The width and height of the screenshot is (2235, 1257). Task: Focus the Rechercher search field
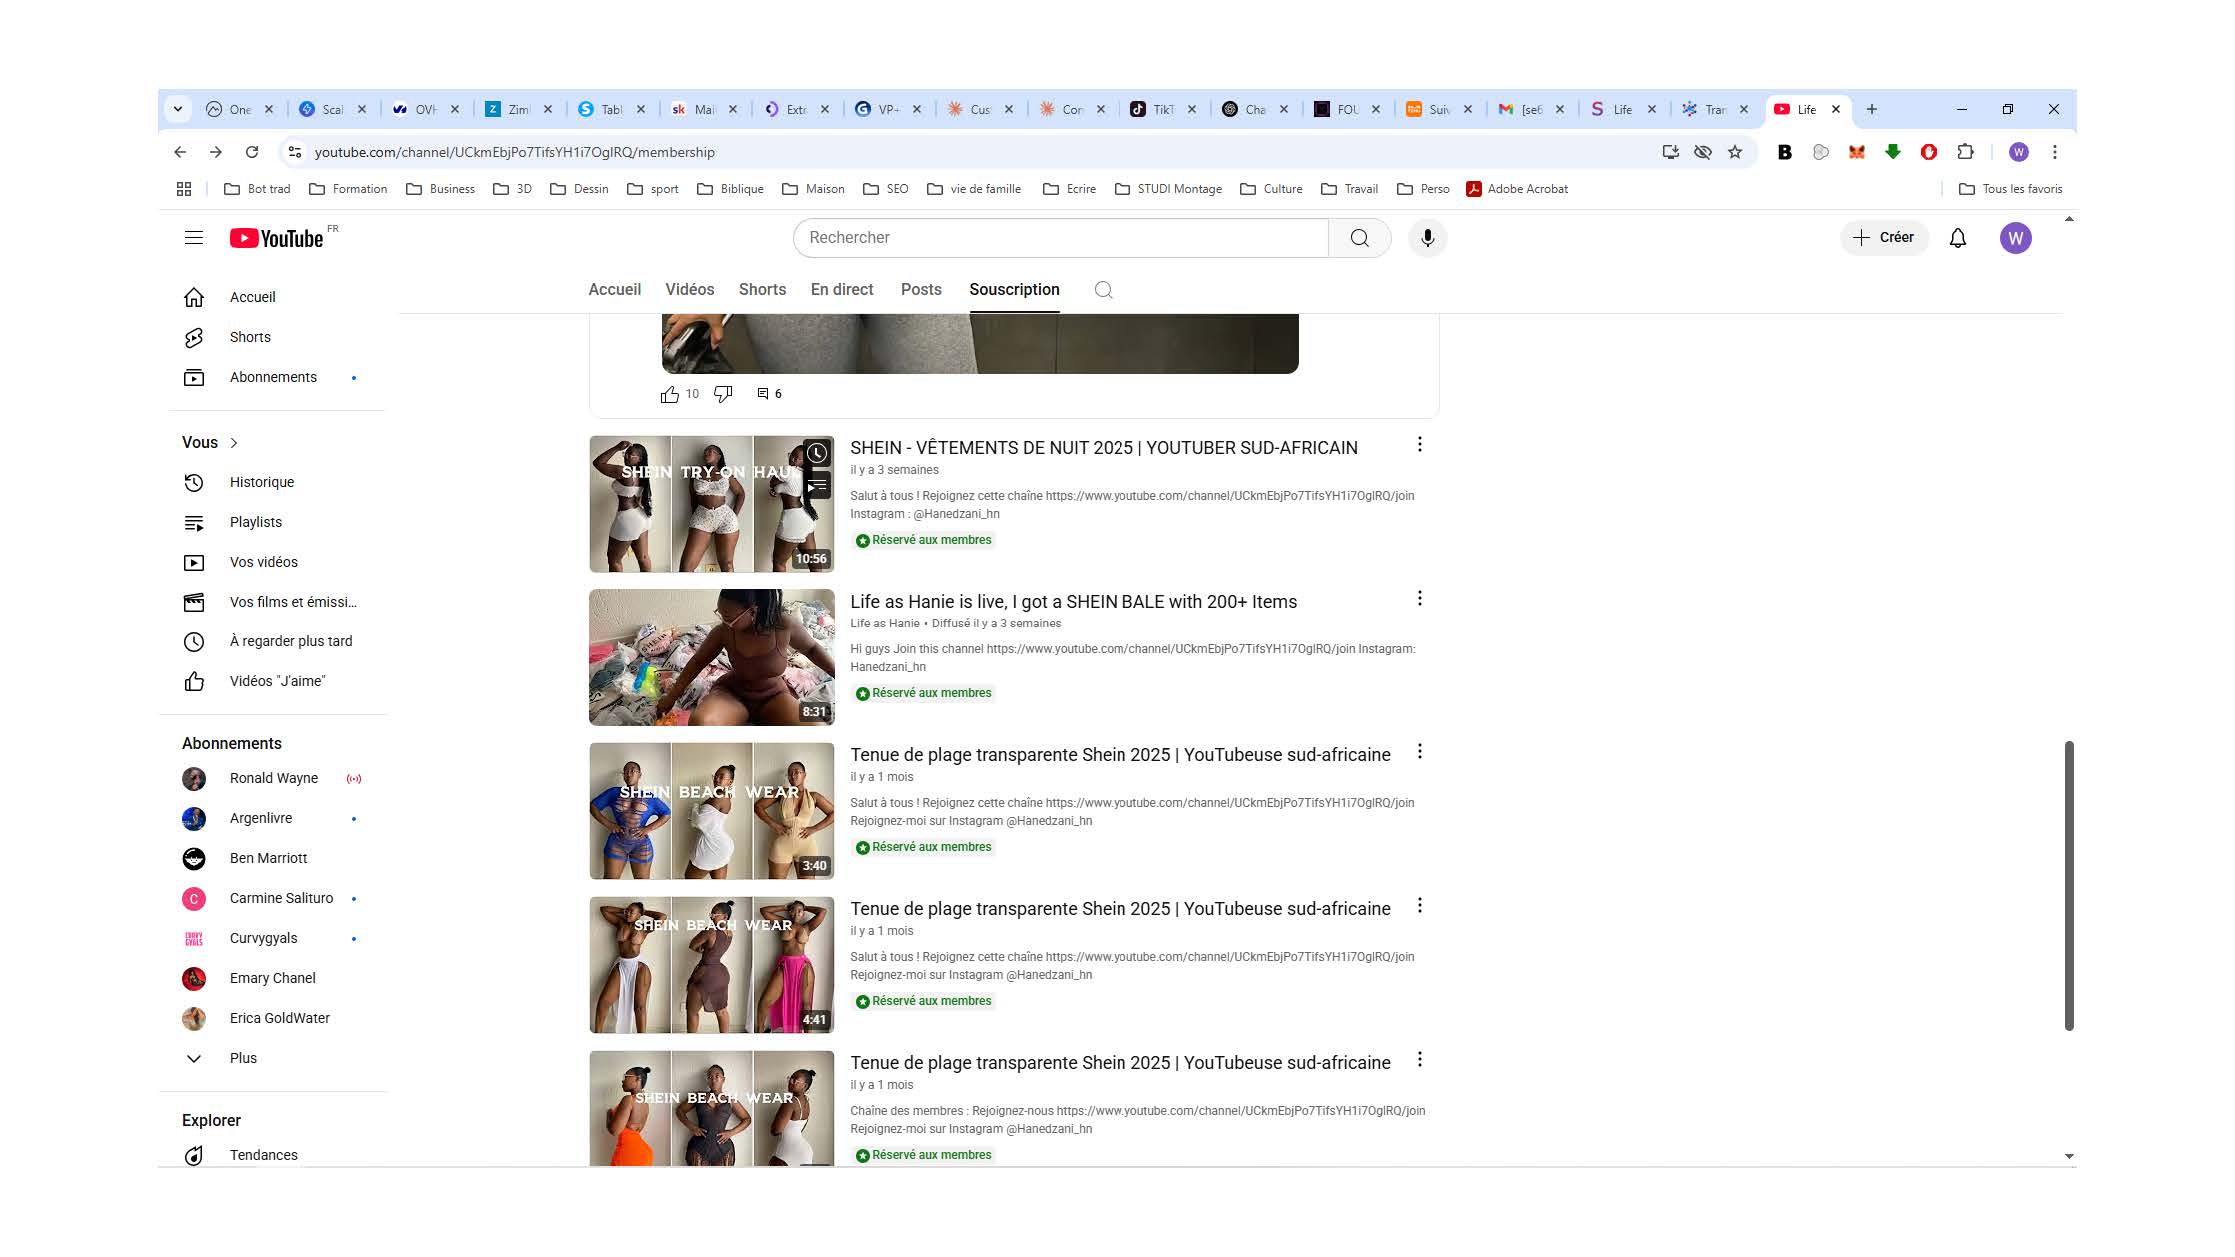click(1060, 238)
